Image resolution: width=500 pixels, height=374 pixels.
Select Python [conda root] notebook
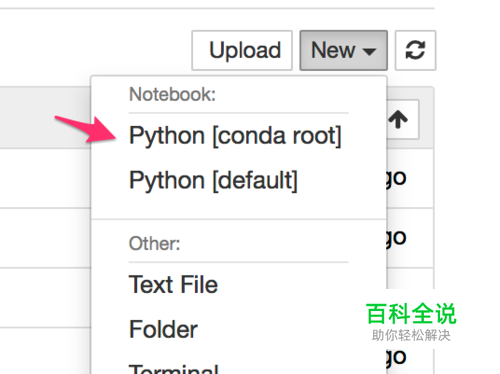coord(235,136)
